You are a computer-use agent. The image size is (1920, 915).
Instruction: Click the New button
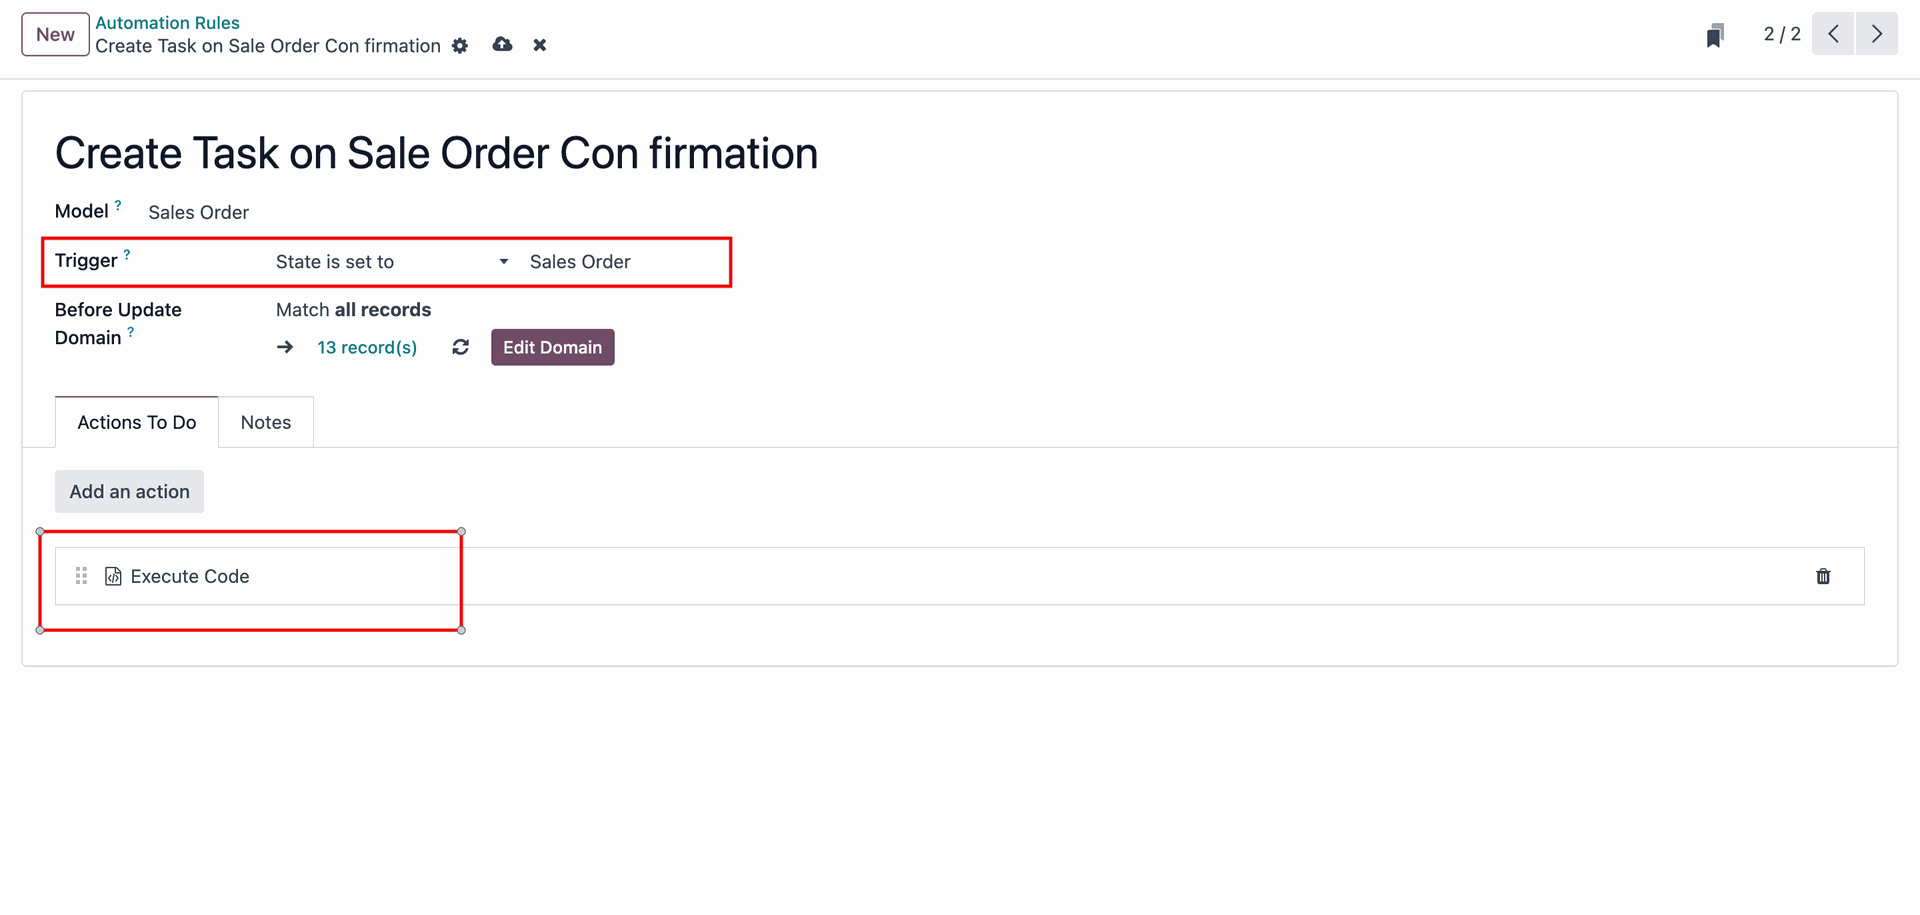tap(56, 35)
